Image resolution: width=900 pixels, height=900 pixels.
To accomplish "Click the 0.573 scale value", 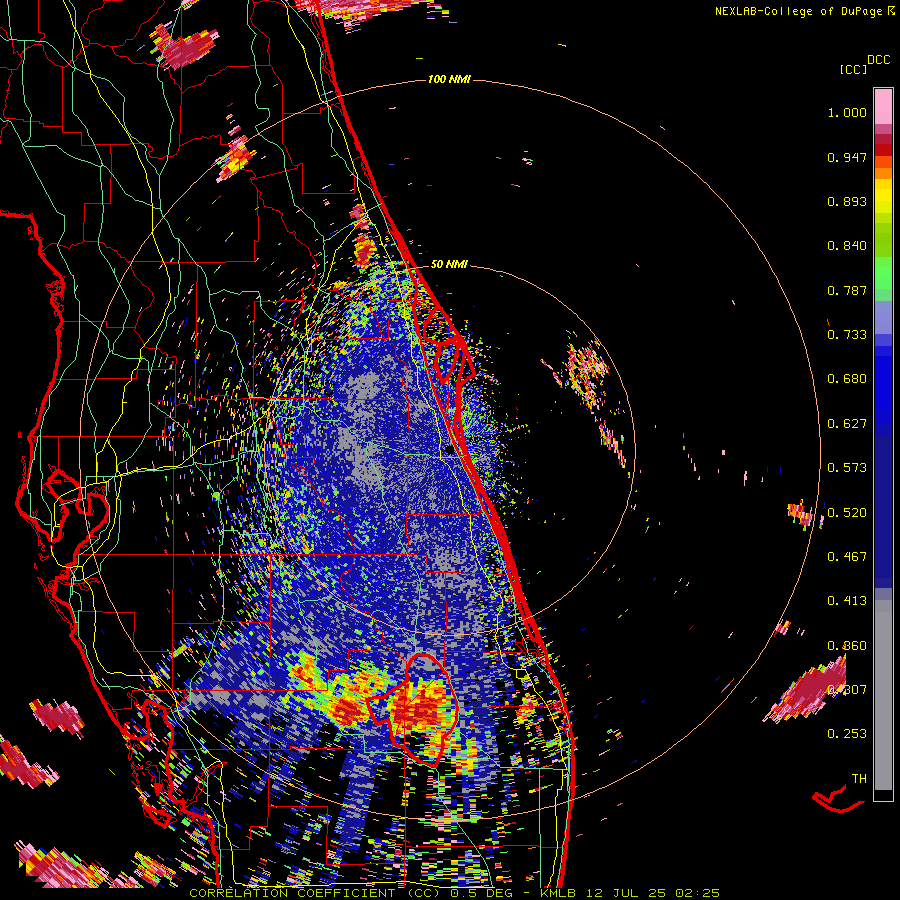I will (847, 468).
